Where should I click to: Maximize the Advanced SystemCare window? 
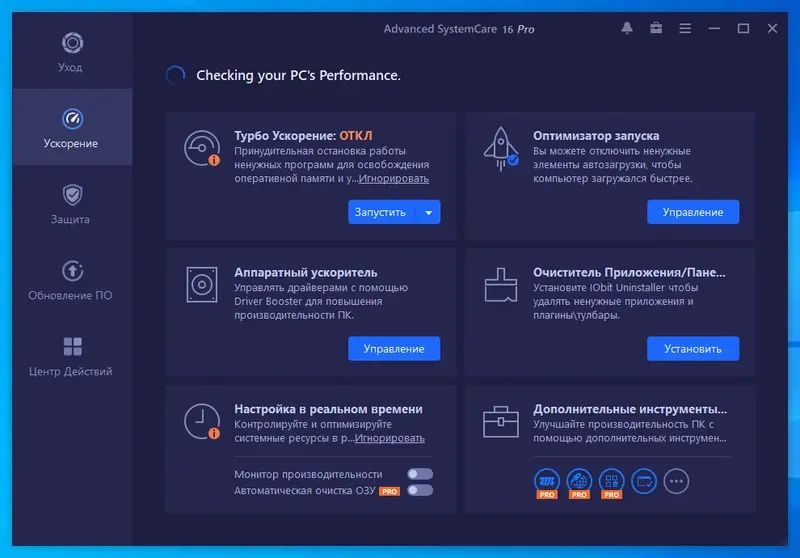[743, 29]
